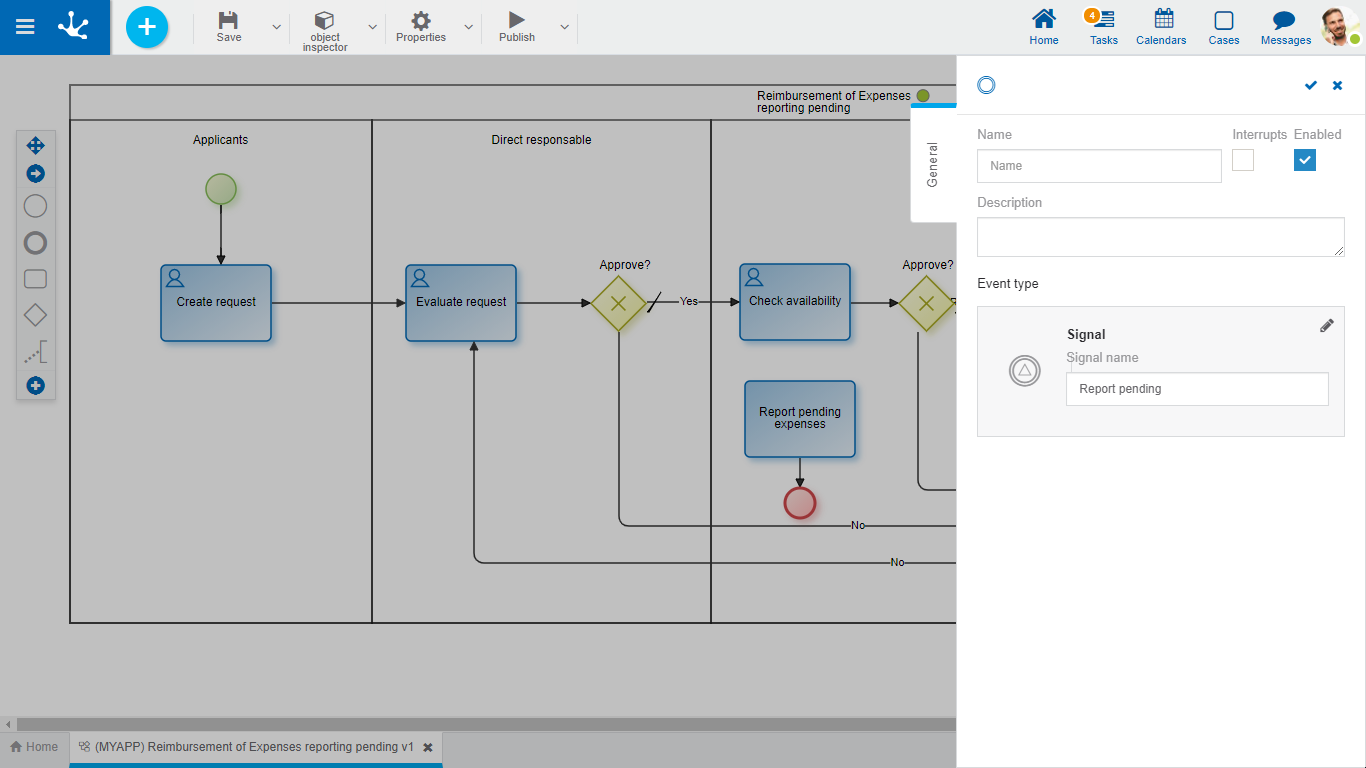Image resolution: width=1366 pixels, height=768 pixels.
Task: Select the task rectangle shape tool
Action: point(35,279)
